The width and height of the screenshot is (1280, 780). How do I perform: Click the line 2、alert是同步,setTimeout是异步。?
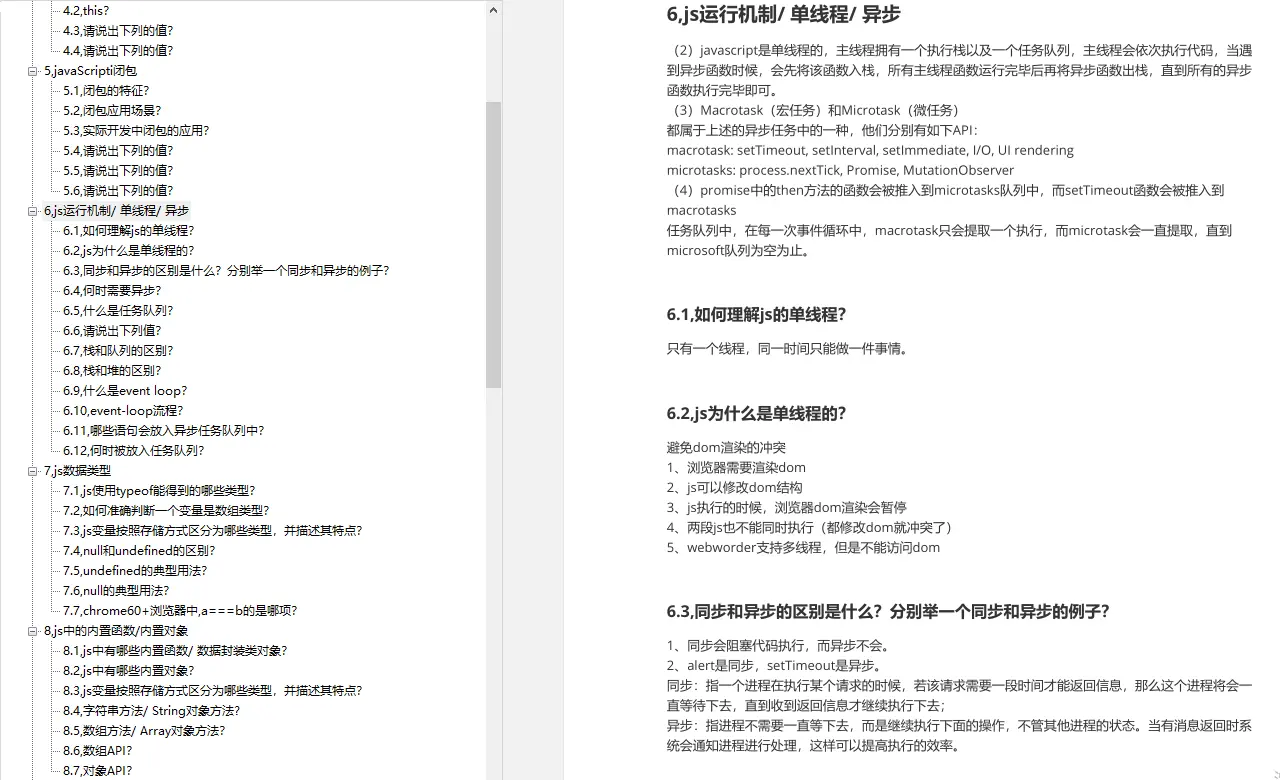774,665
